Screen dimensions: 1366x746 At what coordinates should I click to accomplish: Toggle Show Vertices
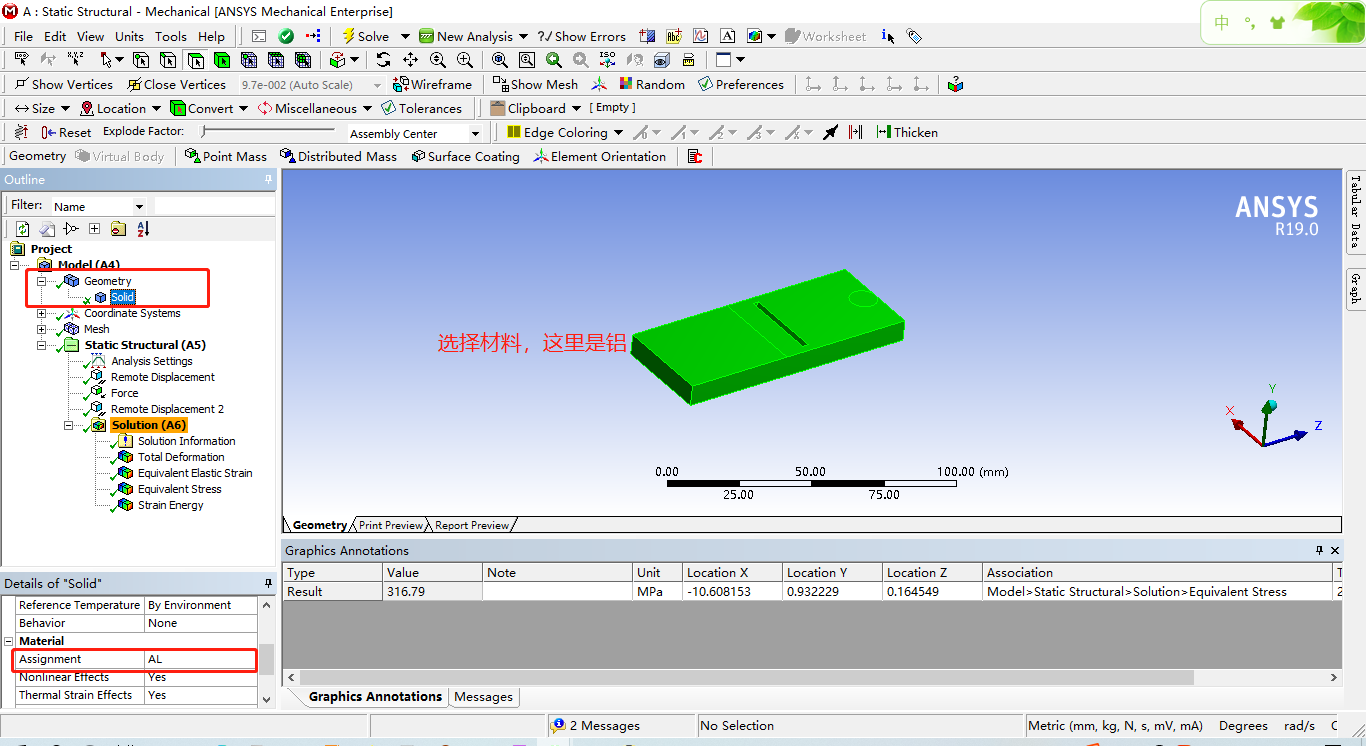62,84
